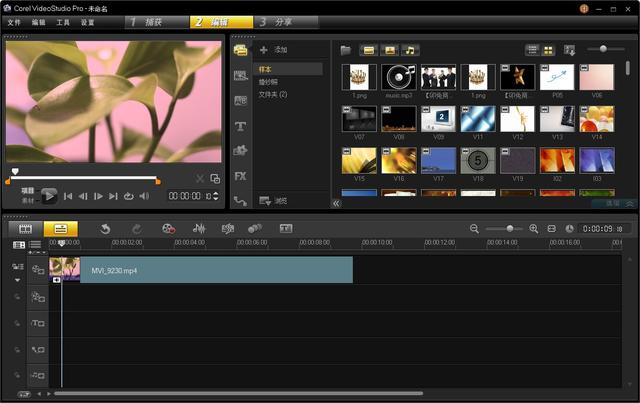The width and height of the screenshot is (640, 403).
Task: Open the 工具 menu
Action: coord(62,22)
